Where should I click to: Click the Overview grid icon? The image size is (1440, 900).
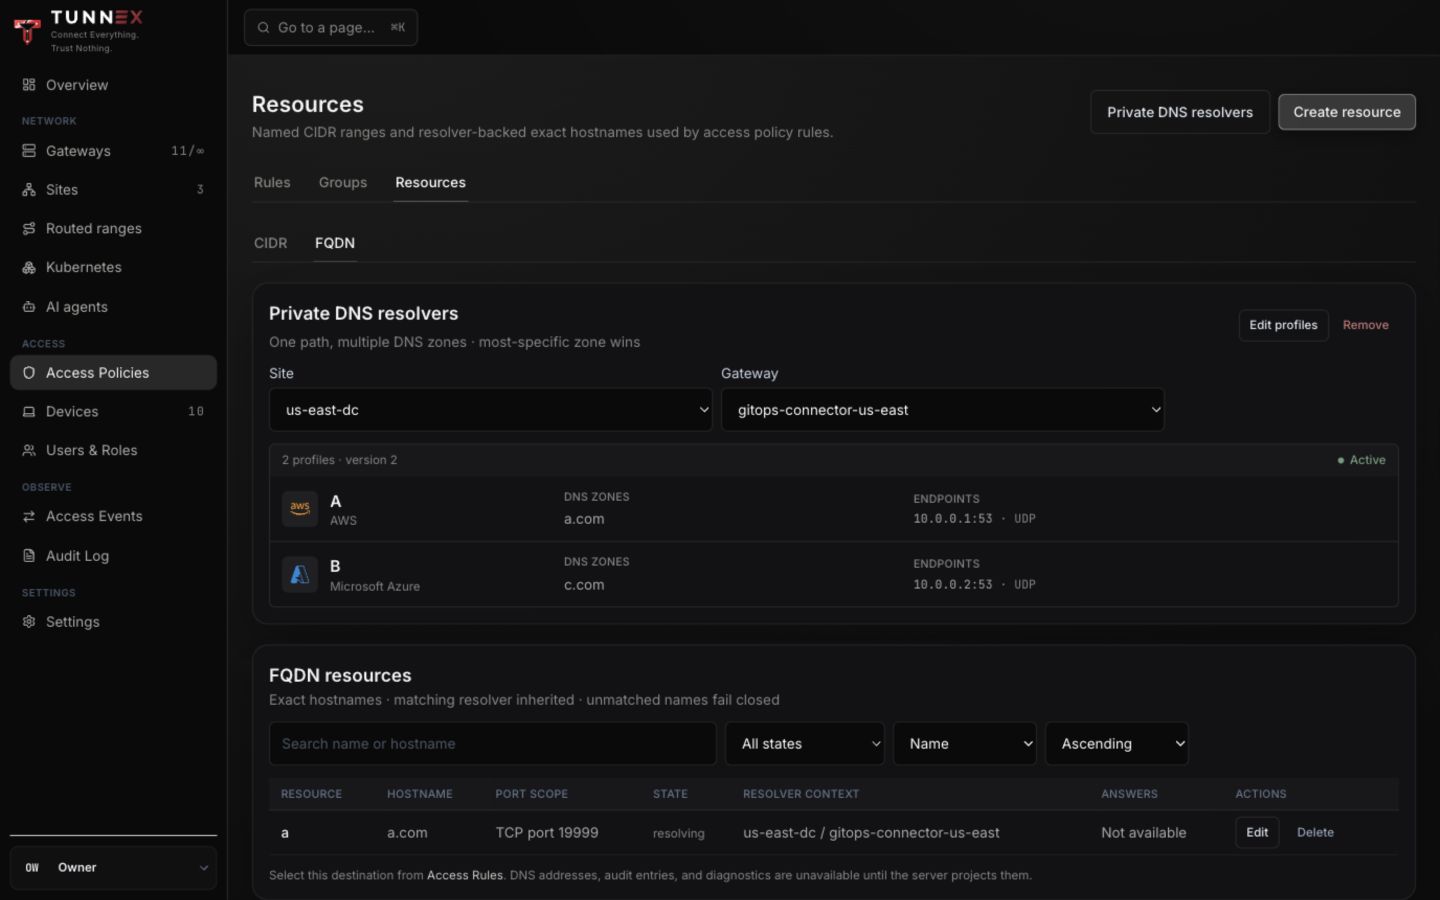[x=29, y=85]
